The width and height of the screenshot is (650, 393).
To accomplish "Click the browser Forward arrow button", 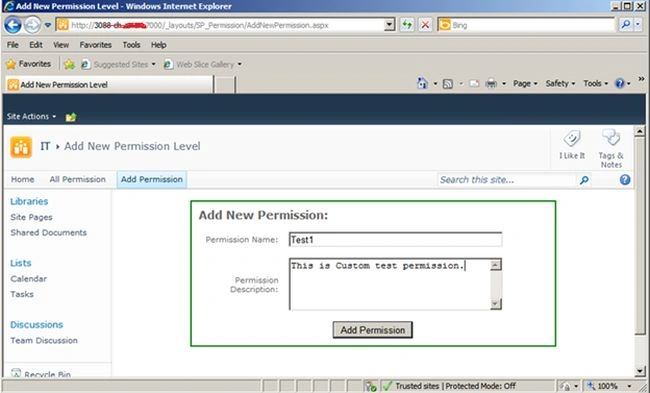I will click(32, 25).
